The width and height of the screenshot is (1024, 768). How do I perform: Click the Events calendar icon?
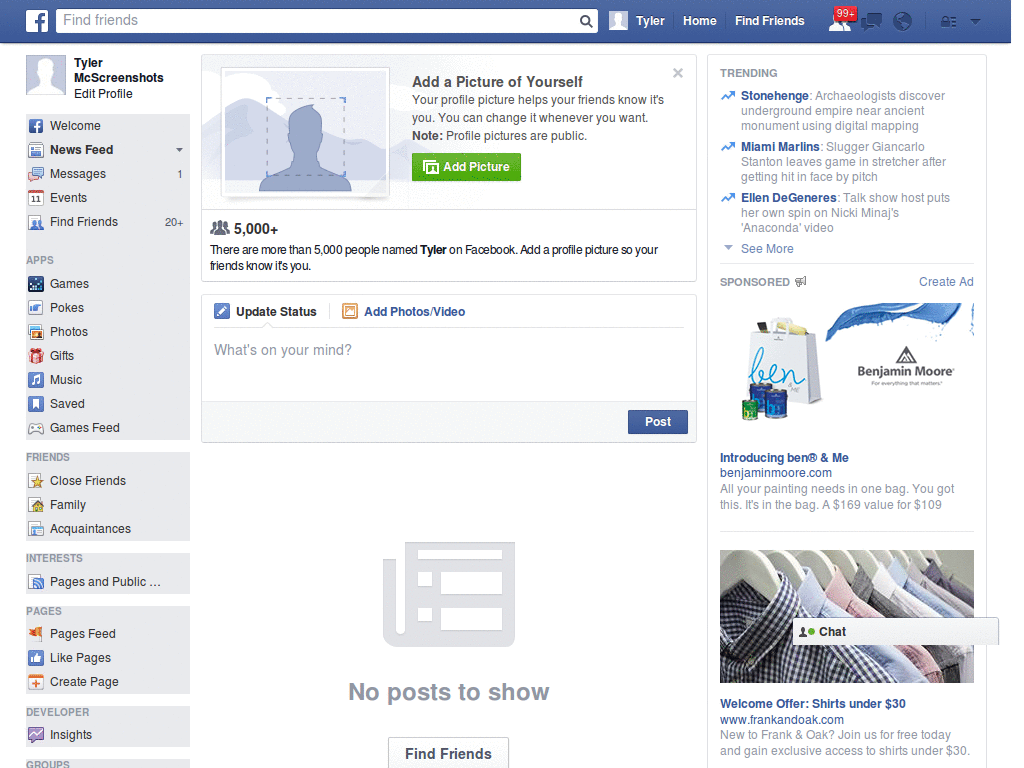pos(36,198)
